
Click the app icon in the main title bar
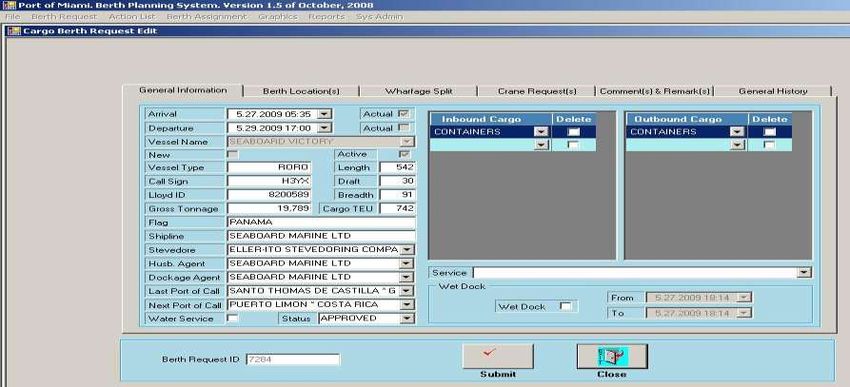pos(9,5)
